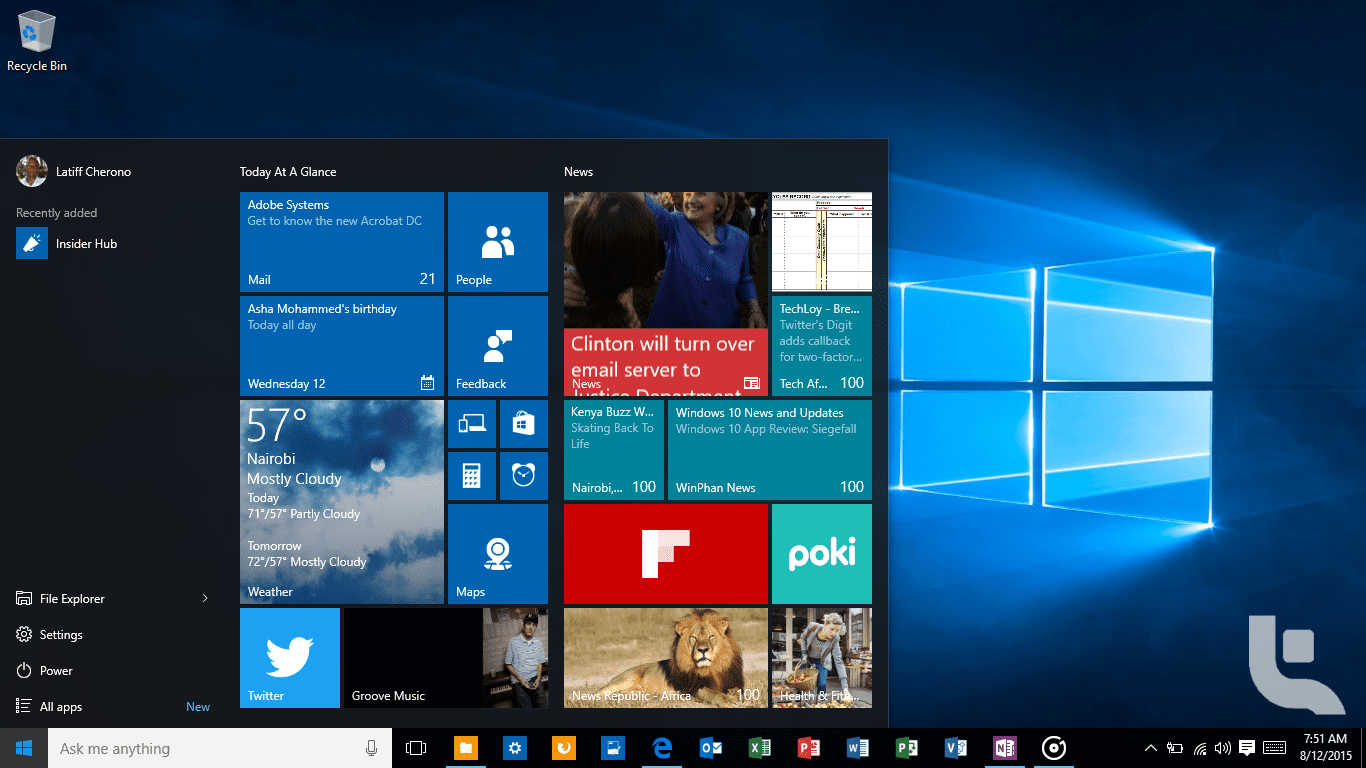Open the TechLoy Tech Af... tile

pos(822,346)
